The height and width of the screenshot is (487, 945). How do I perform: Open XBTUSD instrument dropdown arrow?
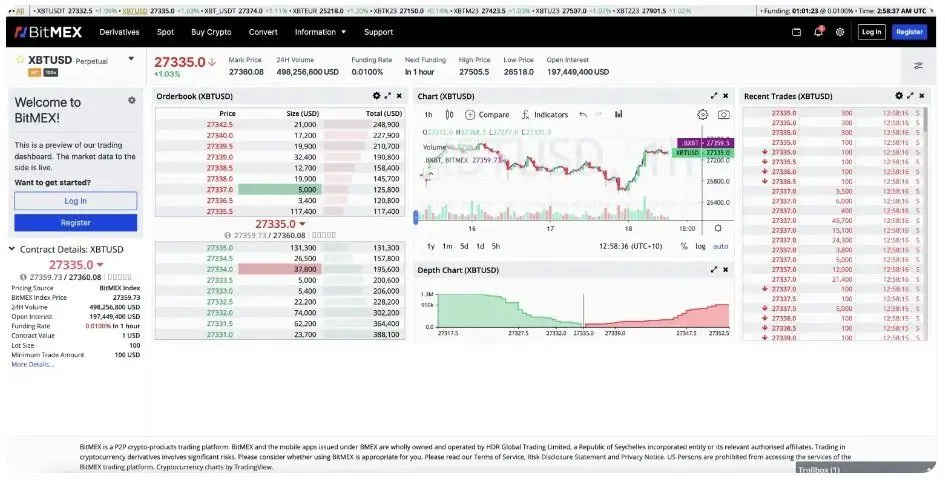pyautogui.click(x=131, y=58)
